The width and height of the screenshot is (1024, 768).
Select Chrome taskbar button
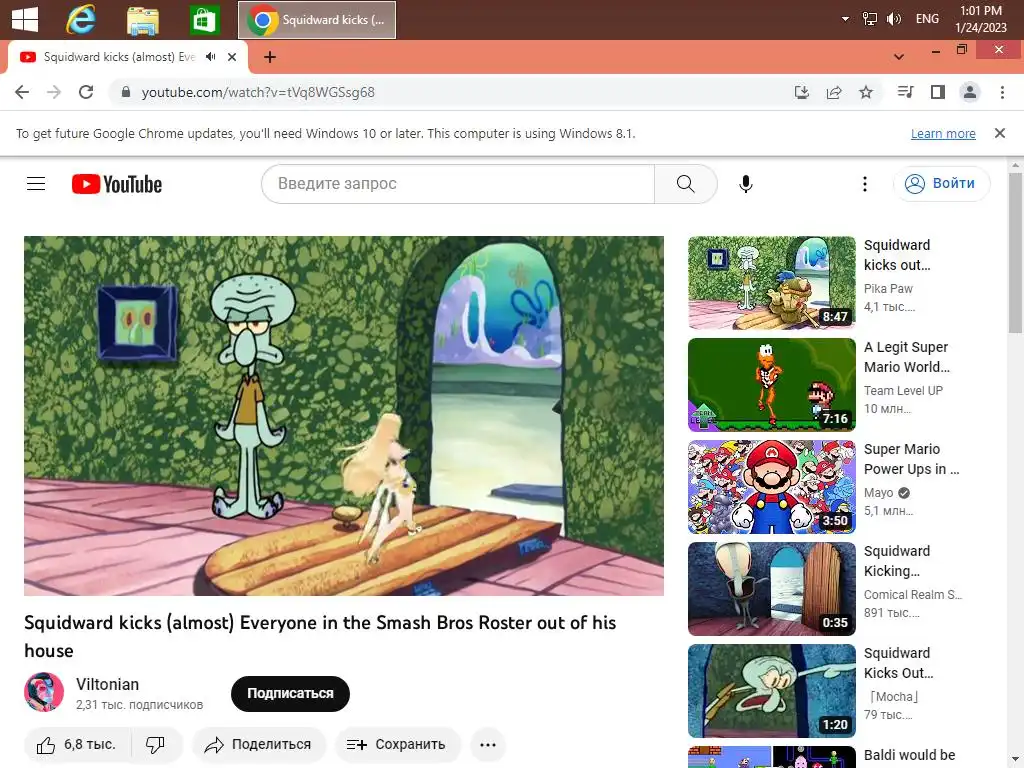(317, 20)
